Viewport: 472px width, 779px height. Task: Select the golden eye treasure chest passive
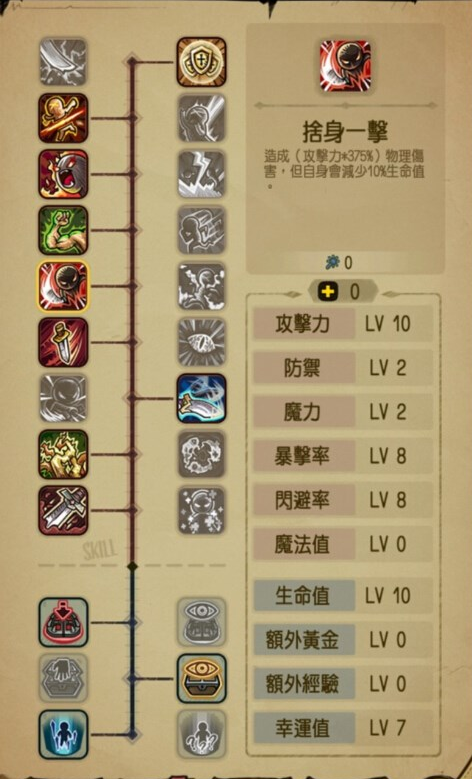201,679
